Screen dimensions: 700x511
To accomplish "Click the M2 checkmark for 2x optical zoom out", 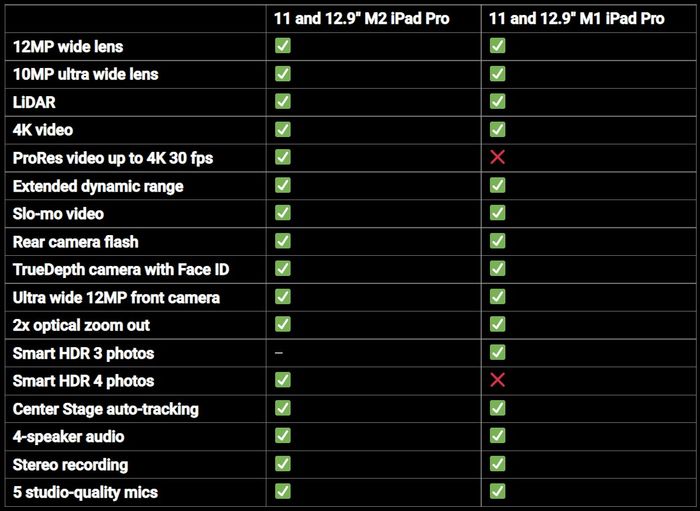I will pyautogui.click(x=283, y=324).
